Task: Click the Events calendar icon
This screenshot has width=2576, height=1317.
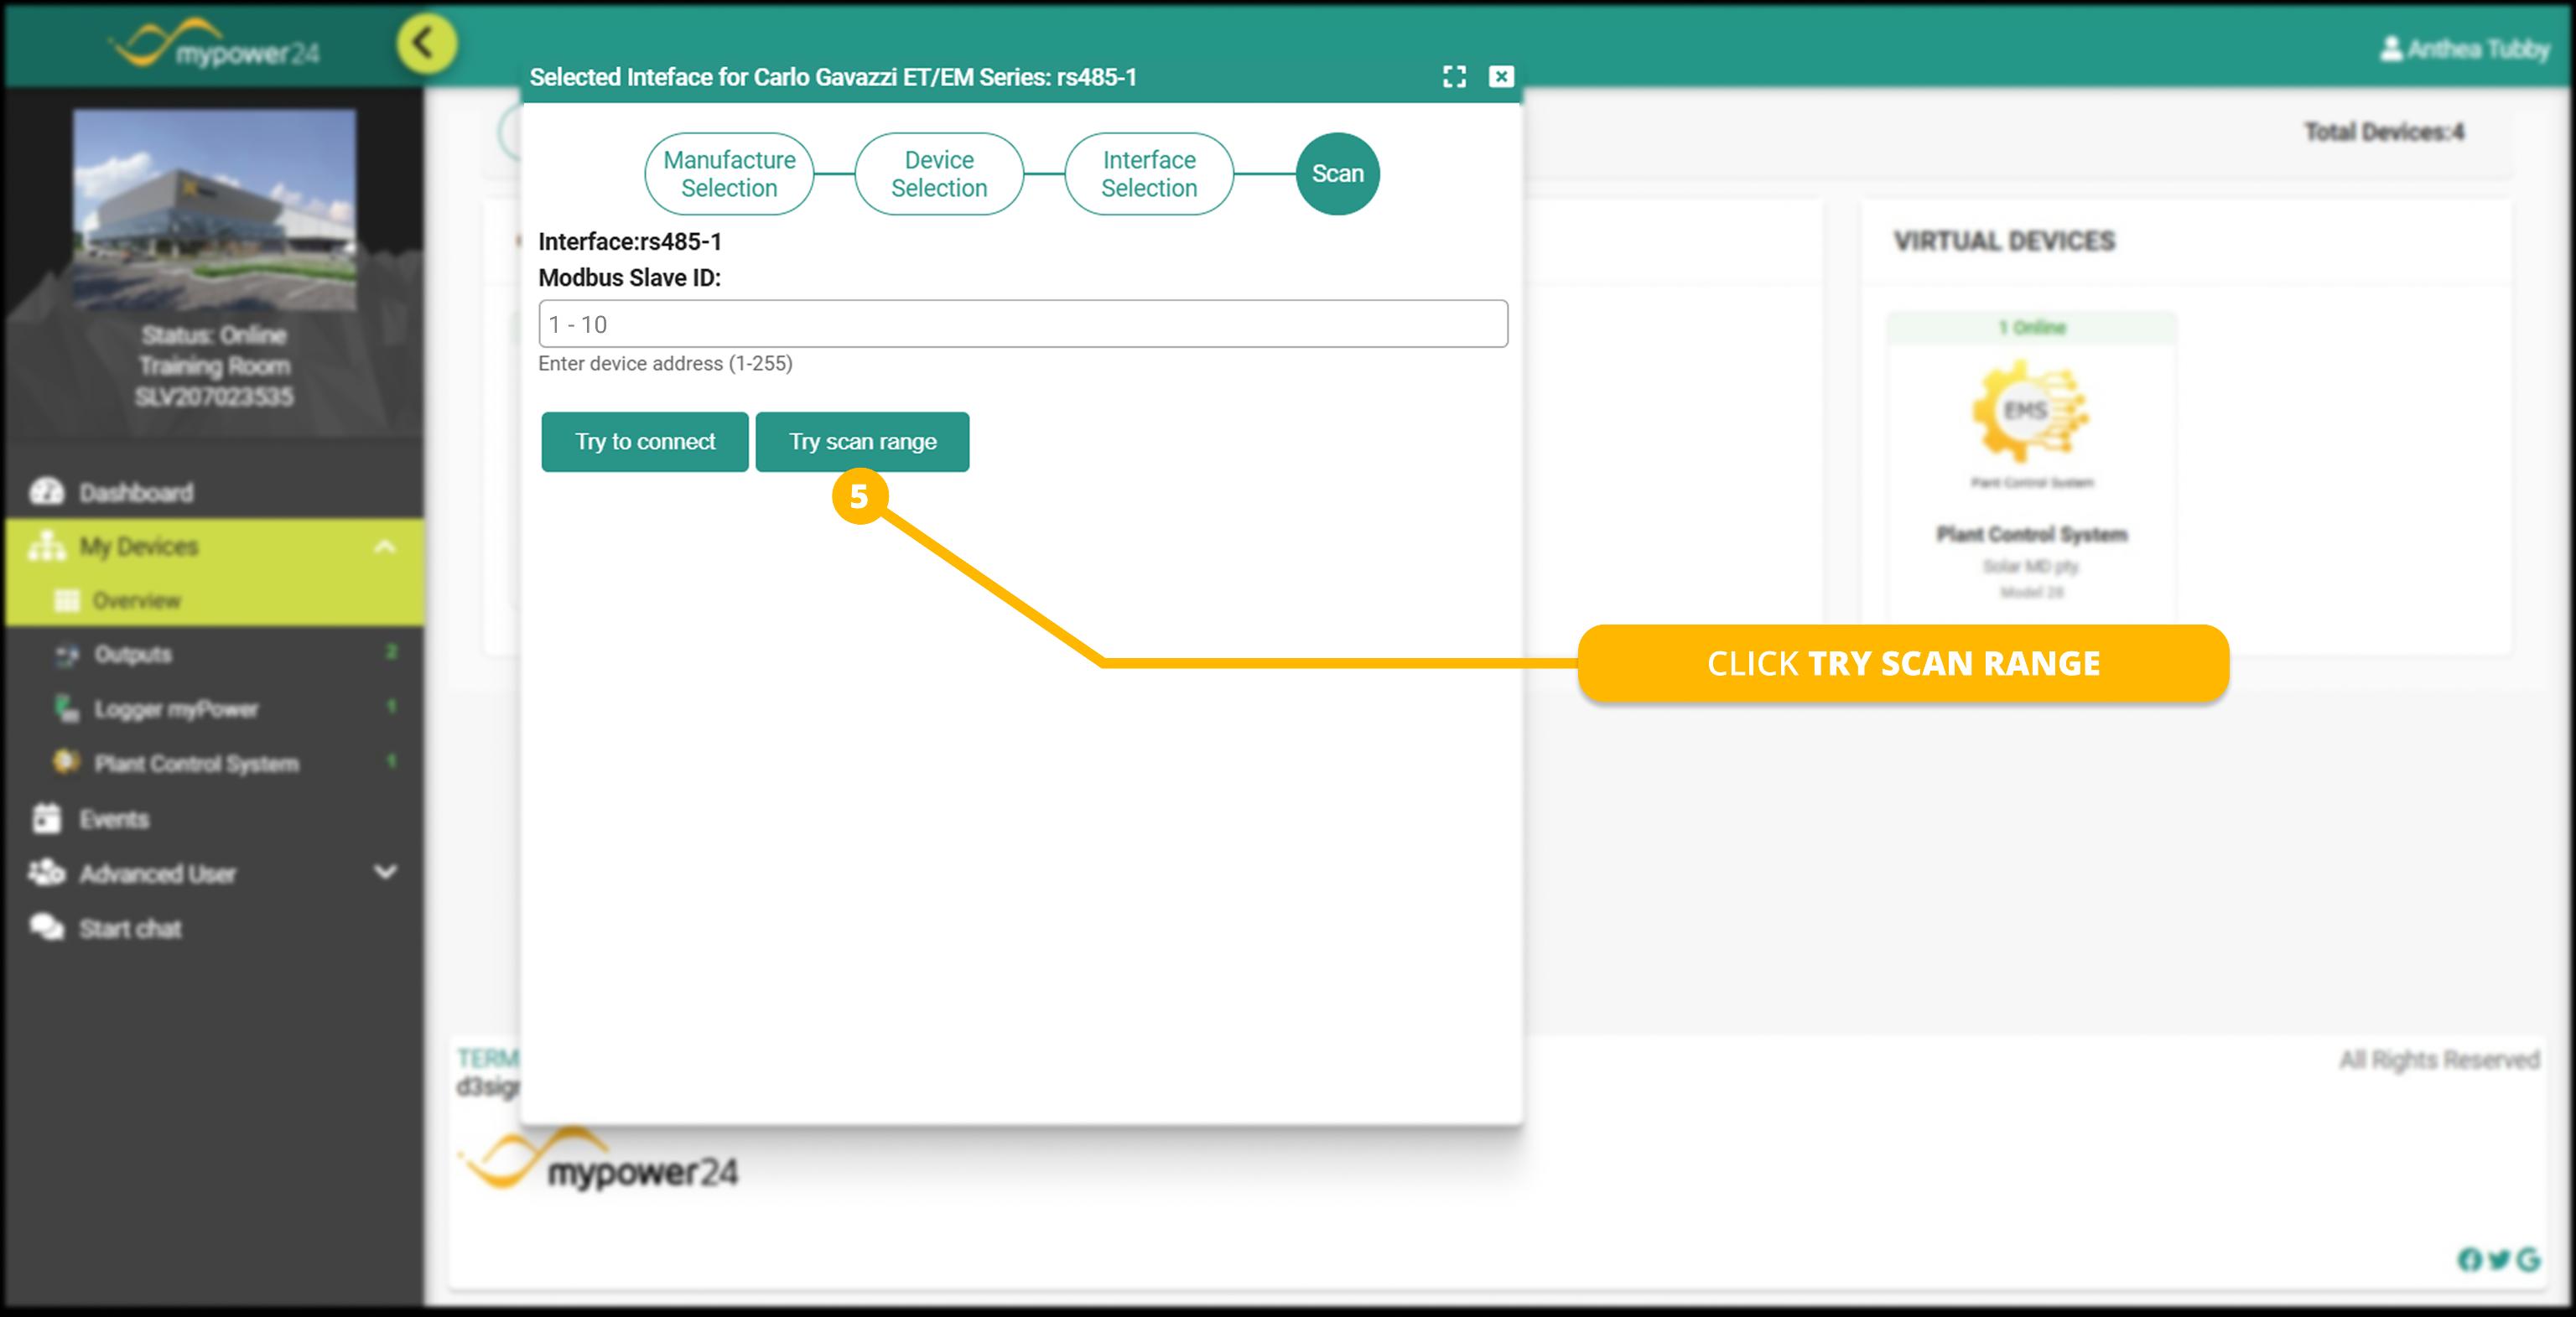Action: [46, 819]
